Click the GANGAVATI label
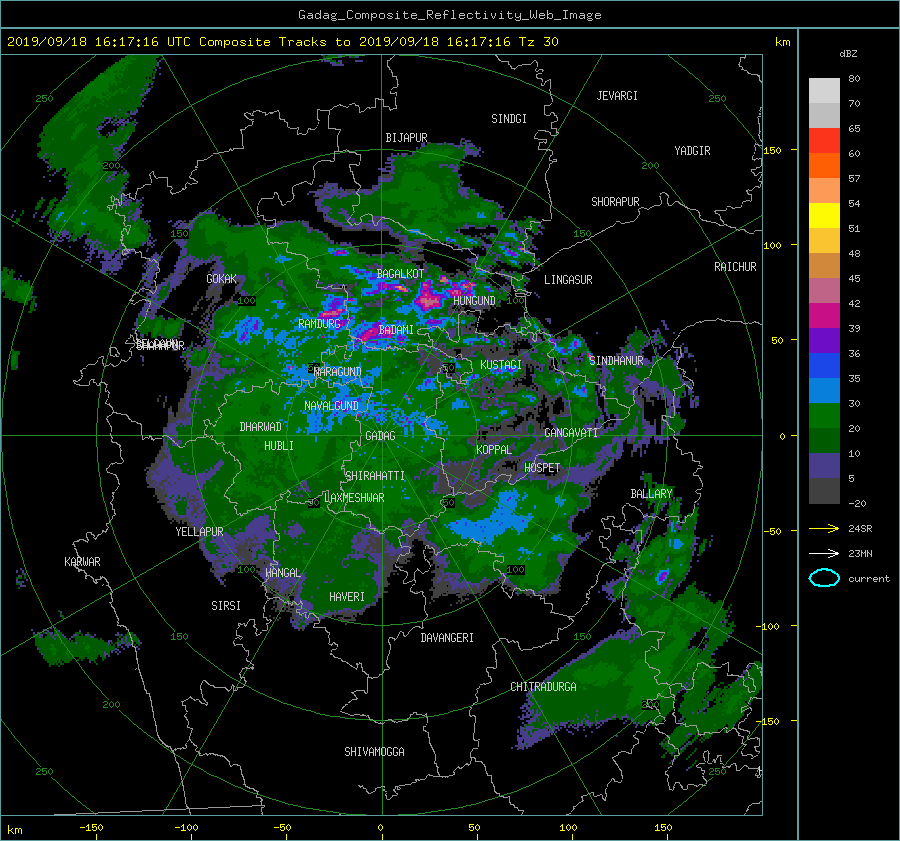Screen dimensions: 900x841 (571, 433)
